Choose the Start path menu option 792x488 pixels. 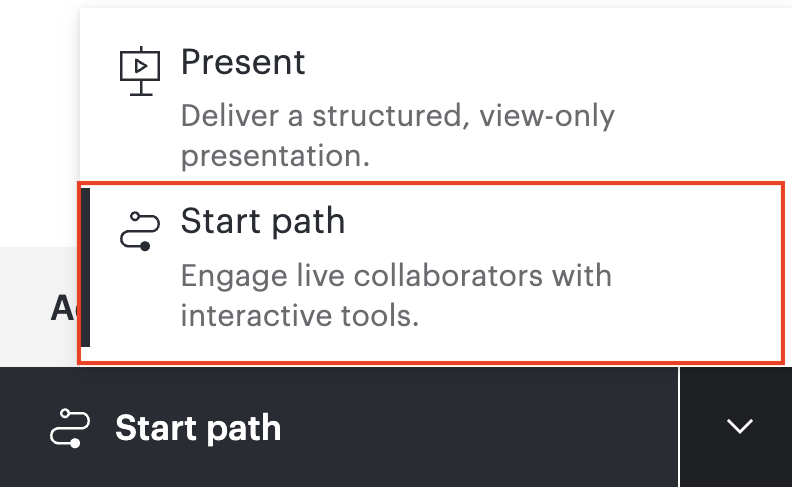(431, 273)
